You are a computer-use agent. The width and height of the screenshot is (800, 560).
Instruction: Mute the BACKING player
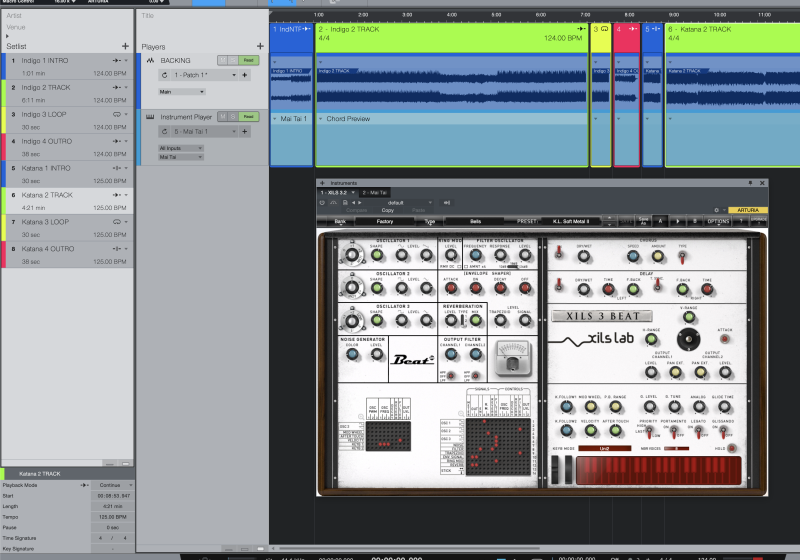pos(222,61)
